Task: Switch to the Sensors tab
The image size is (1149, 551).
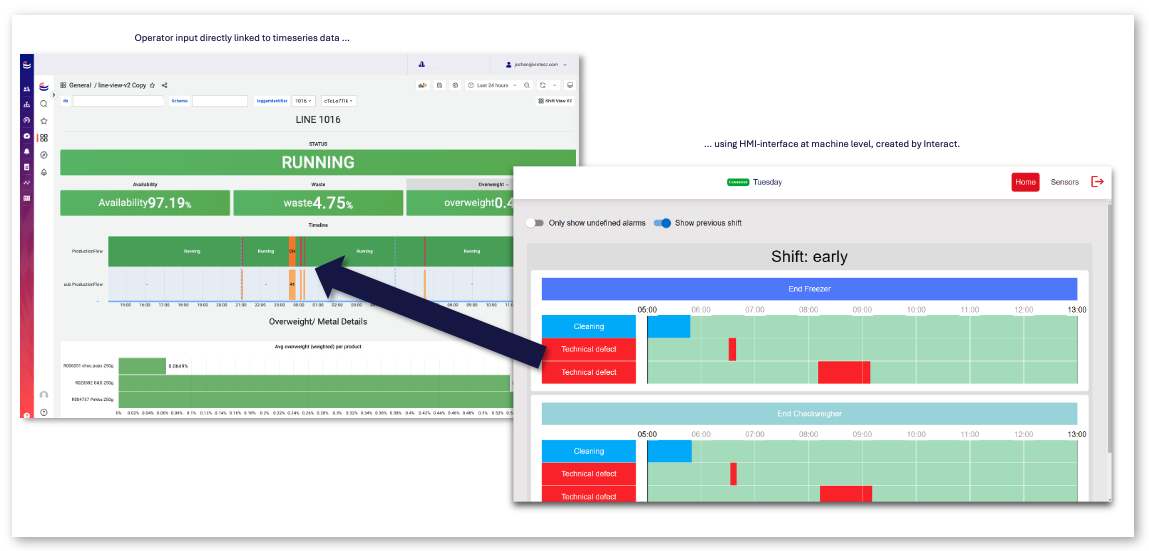Action: [1064, 182]
